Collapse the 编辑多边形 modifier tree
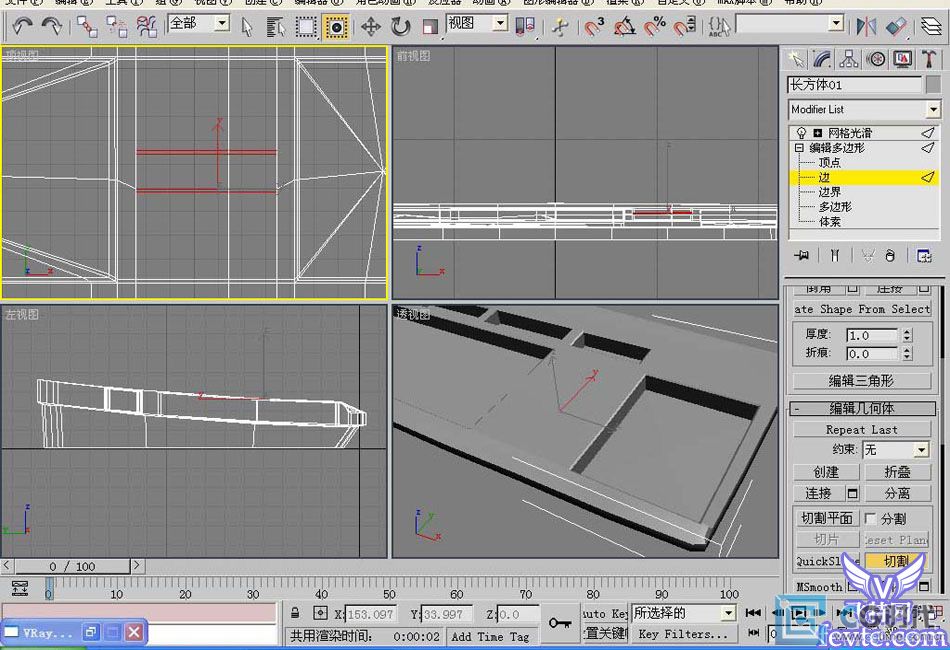The image size is (950, 650). click(799, 148)
